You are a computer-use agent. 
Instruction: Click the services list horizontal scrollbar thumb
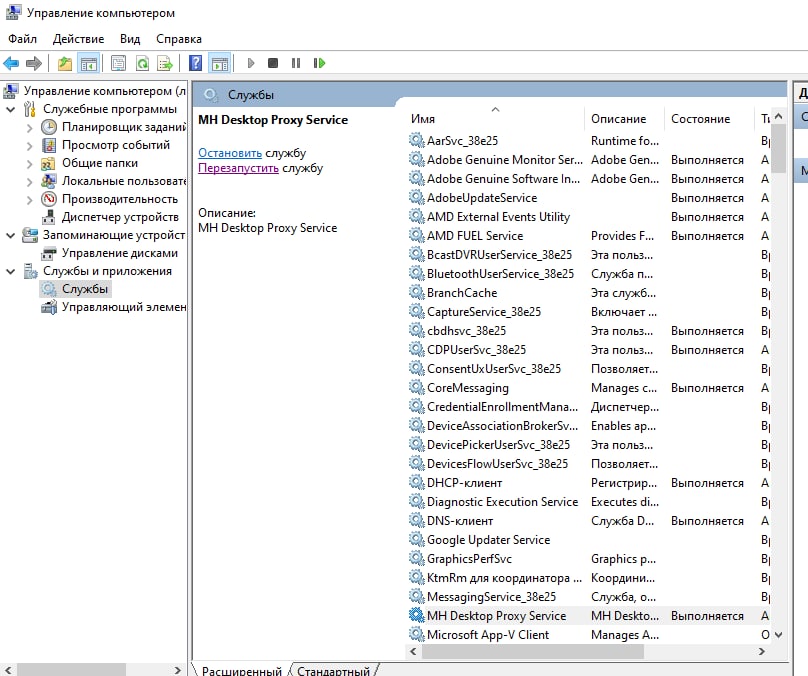point(532,651)
